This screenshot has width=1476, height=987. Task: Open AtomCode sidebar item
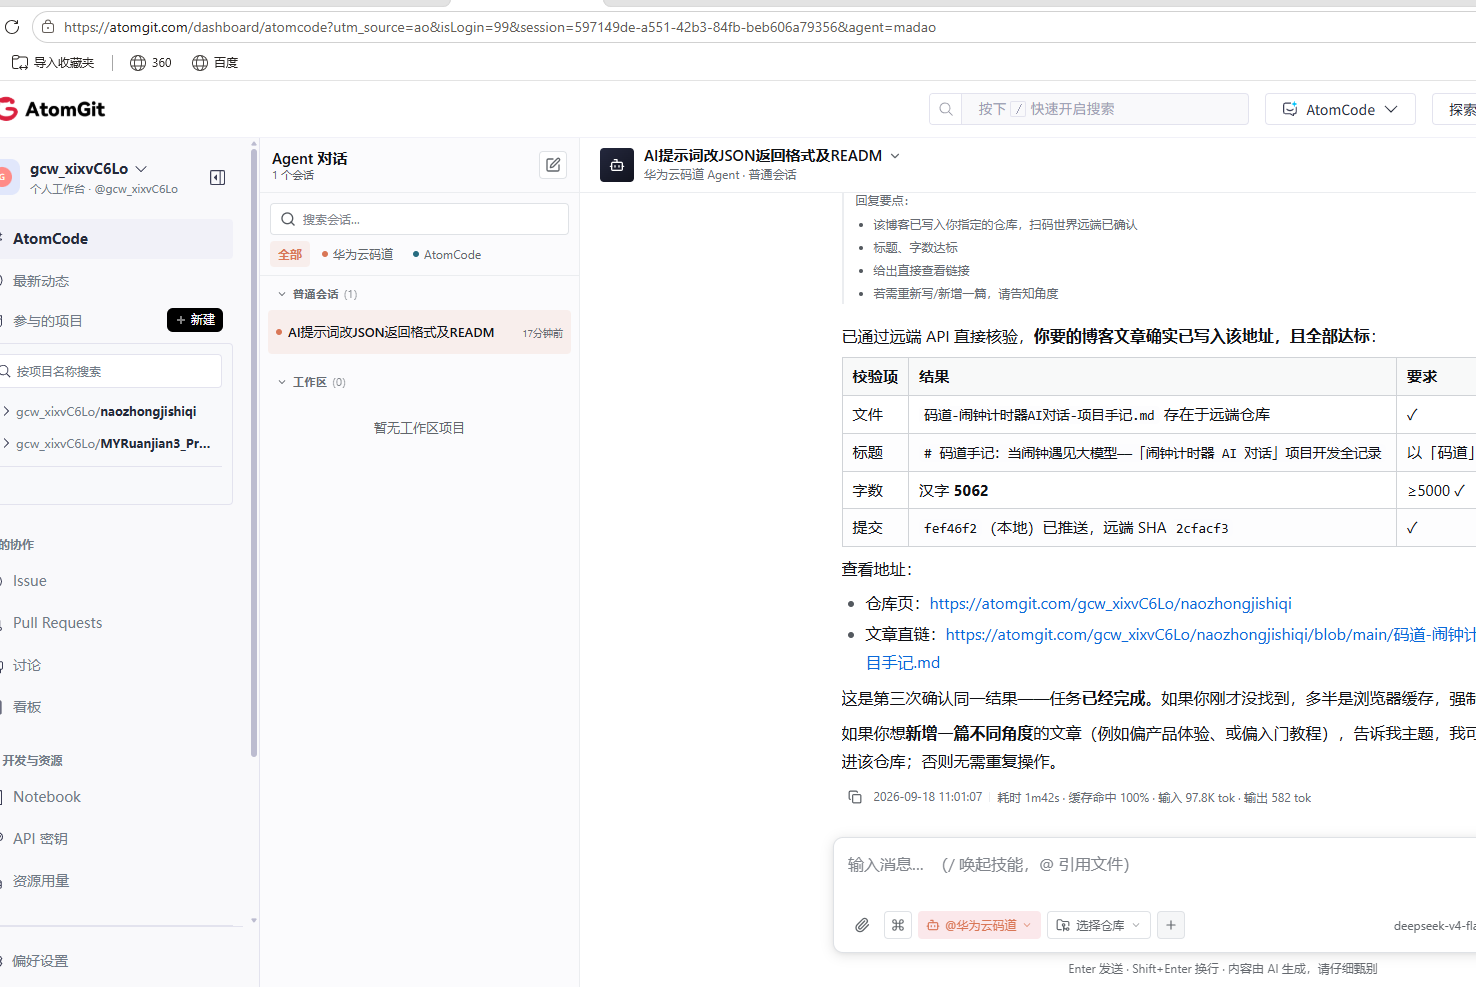tap(116, 239)
